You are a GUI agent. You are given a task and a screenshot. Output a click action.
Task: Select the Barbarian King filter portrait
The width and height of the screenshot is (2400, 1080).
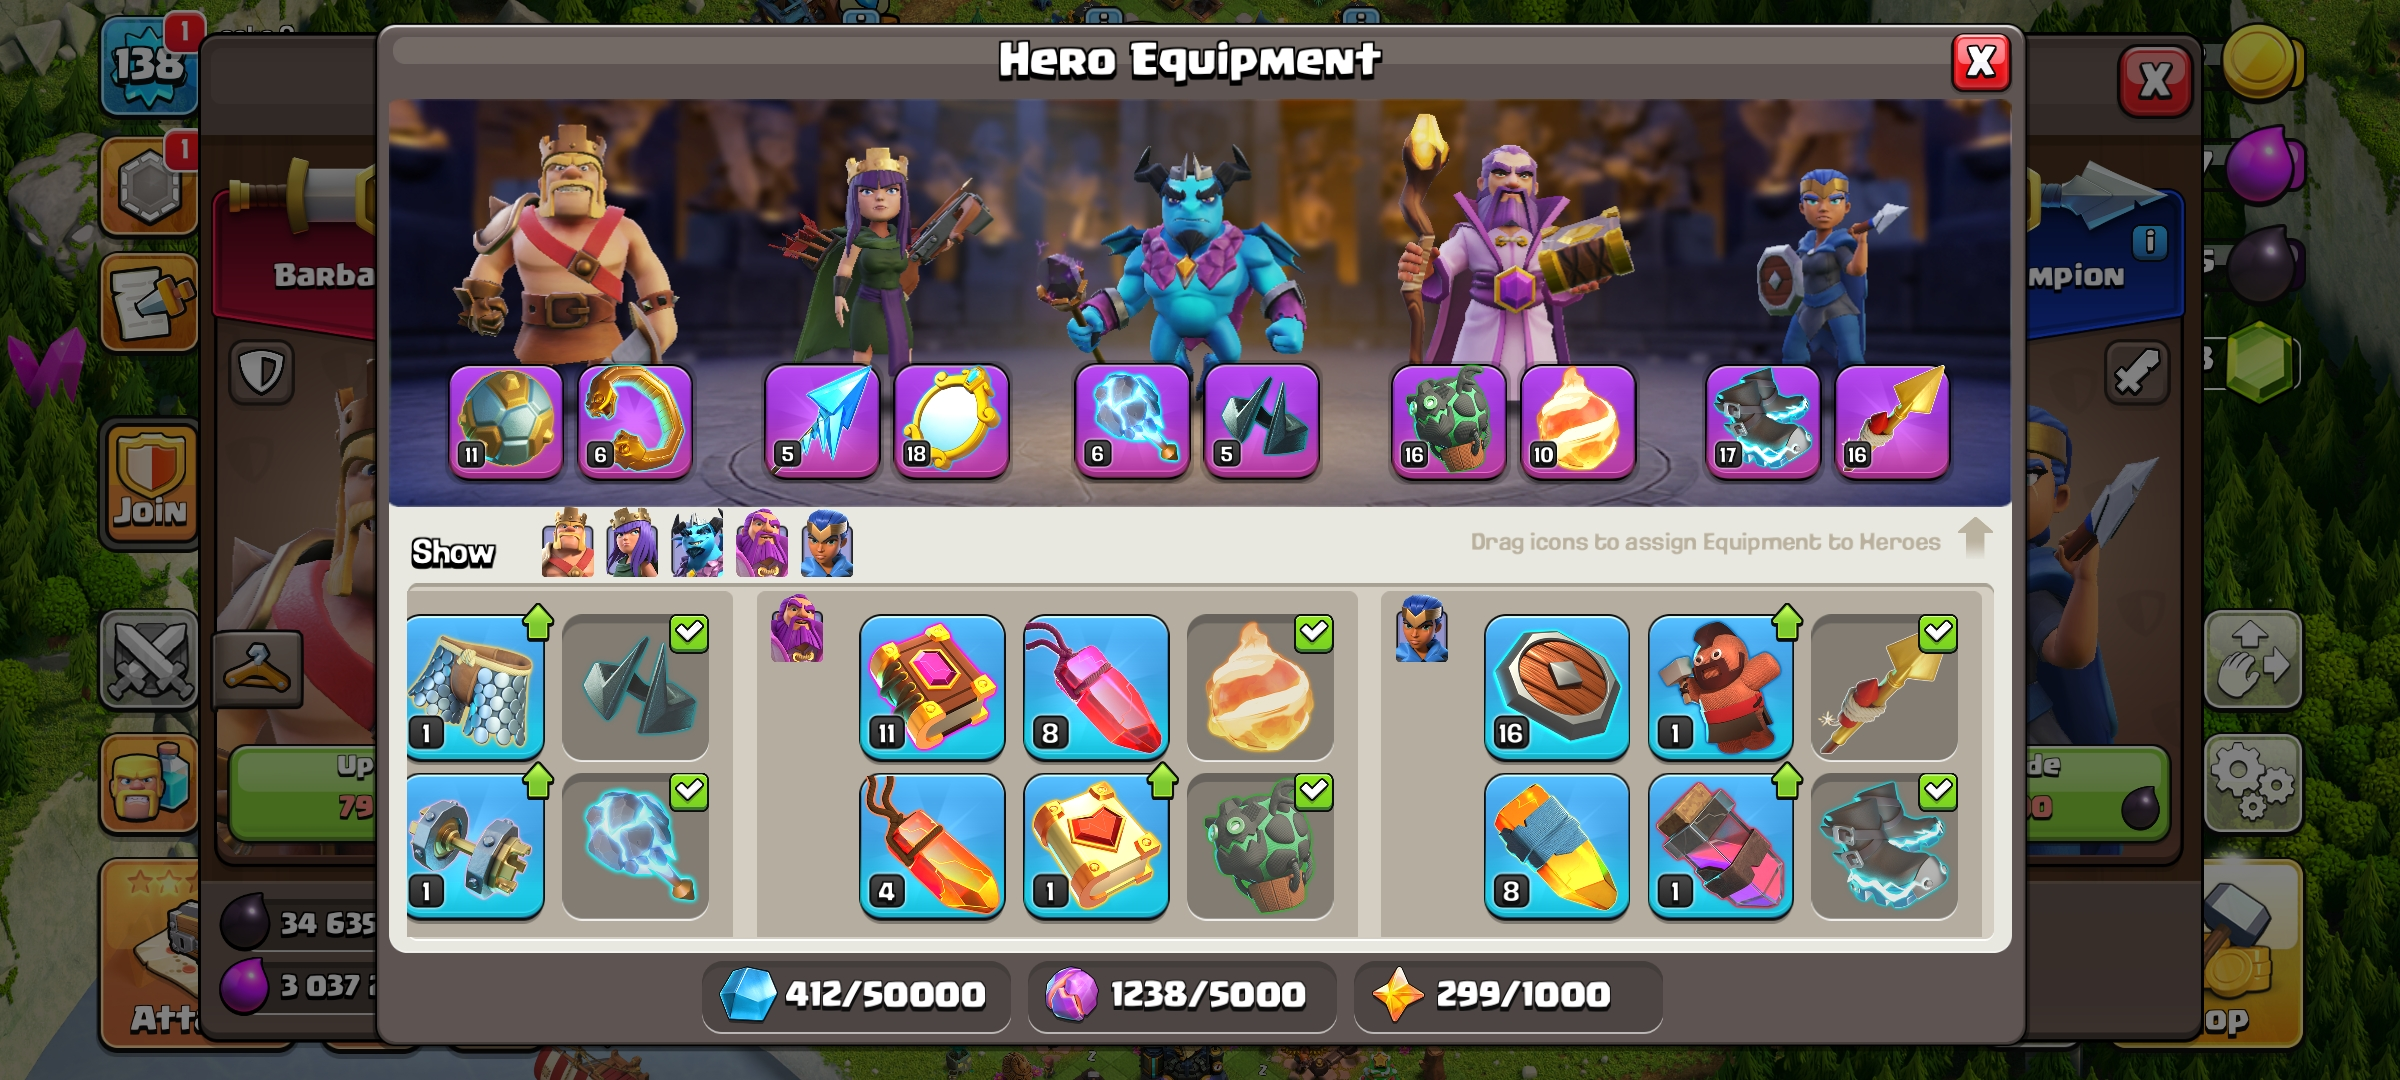click(x=567, y=543)
